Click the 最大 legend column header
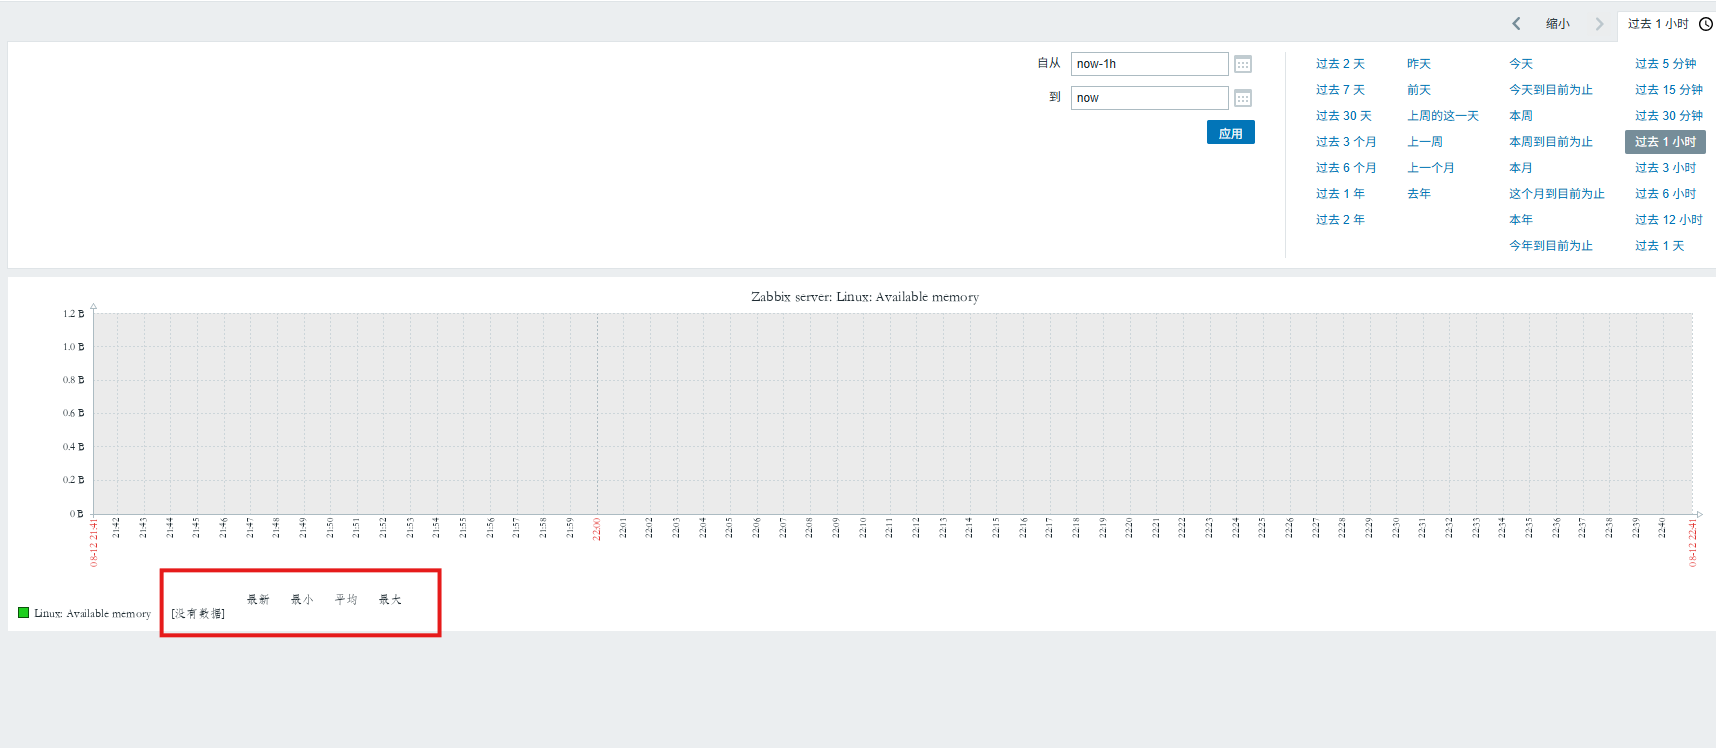 [x=390, y=600]
